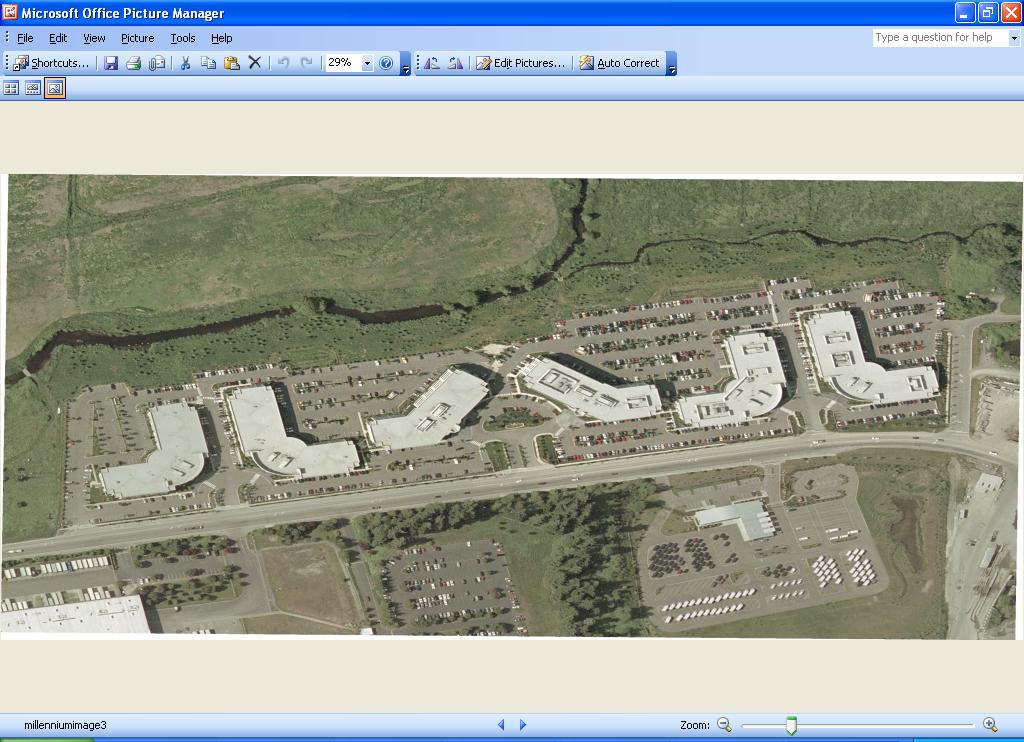Click the Print icon
The width and height of the screenshot is (1024, 742).
[134, 63]
